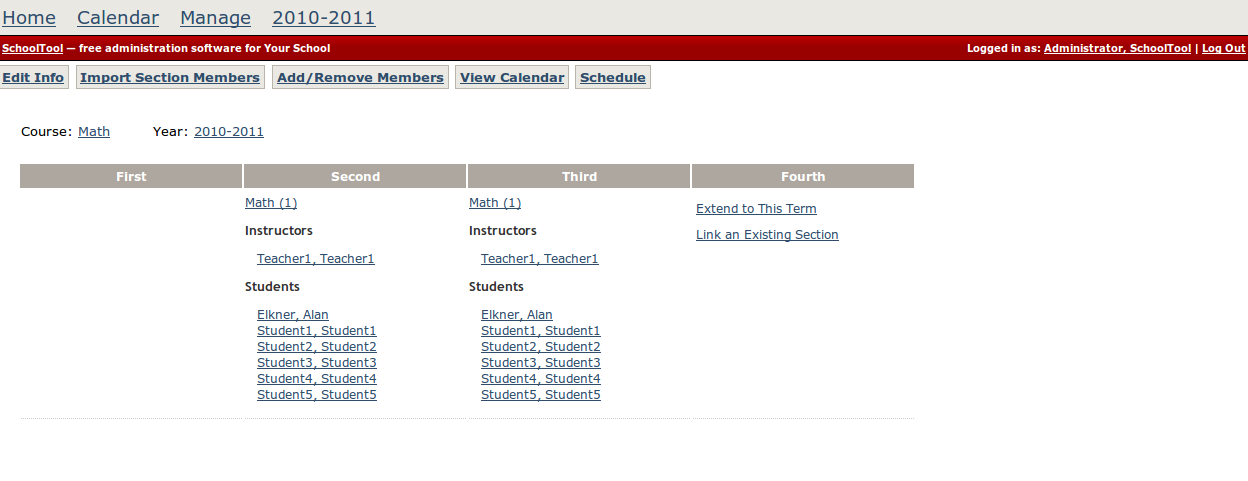This screenshot has height=481, width=1248.
Task: Open the Math course link
Action: tap(94, 132)
